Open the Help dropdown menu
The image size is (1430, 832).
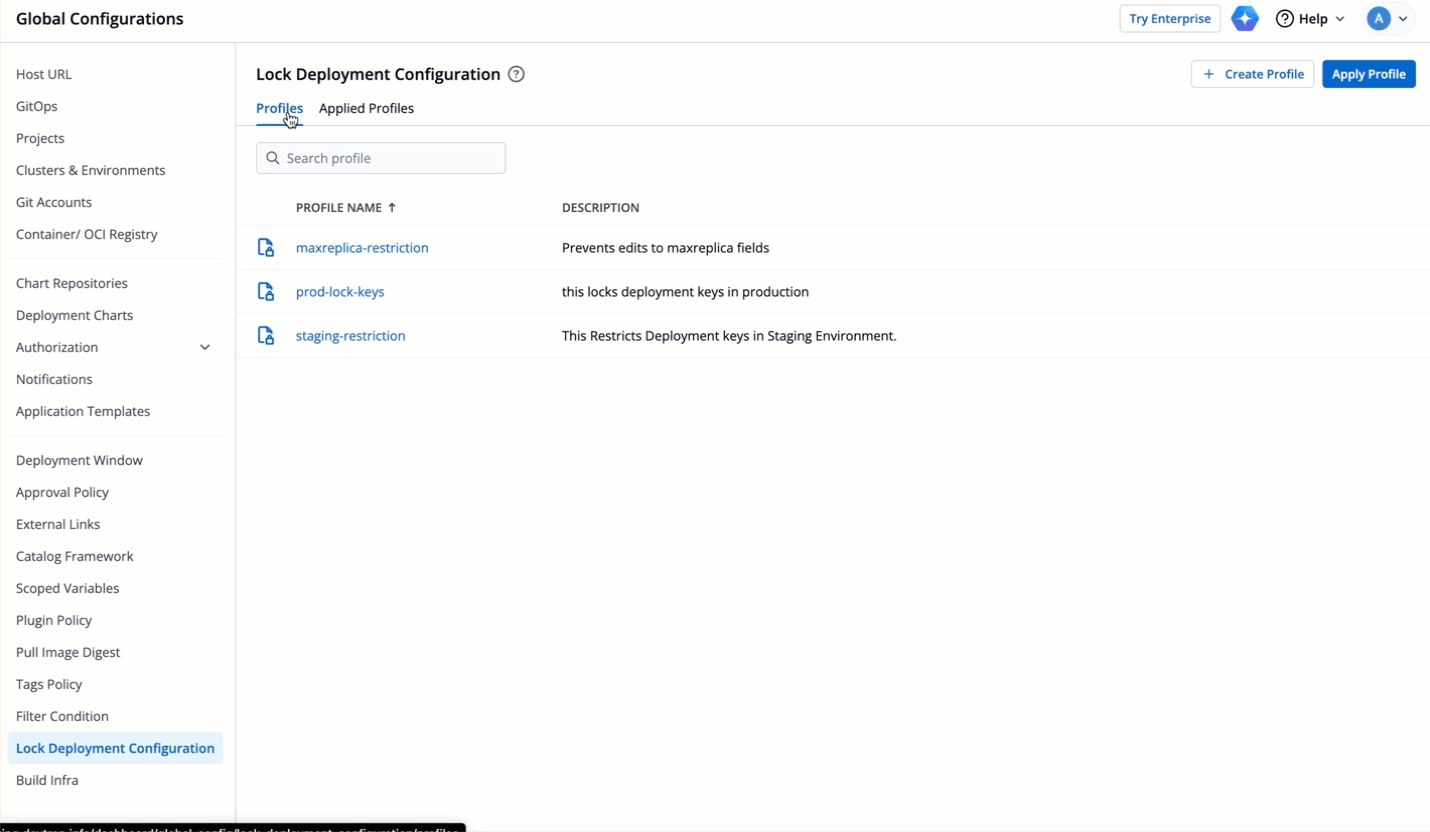(1310, 19)
